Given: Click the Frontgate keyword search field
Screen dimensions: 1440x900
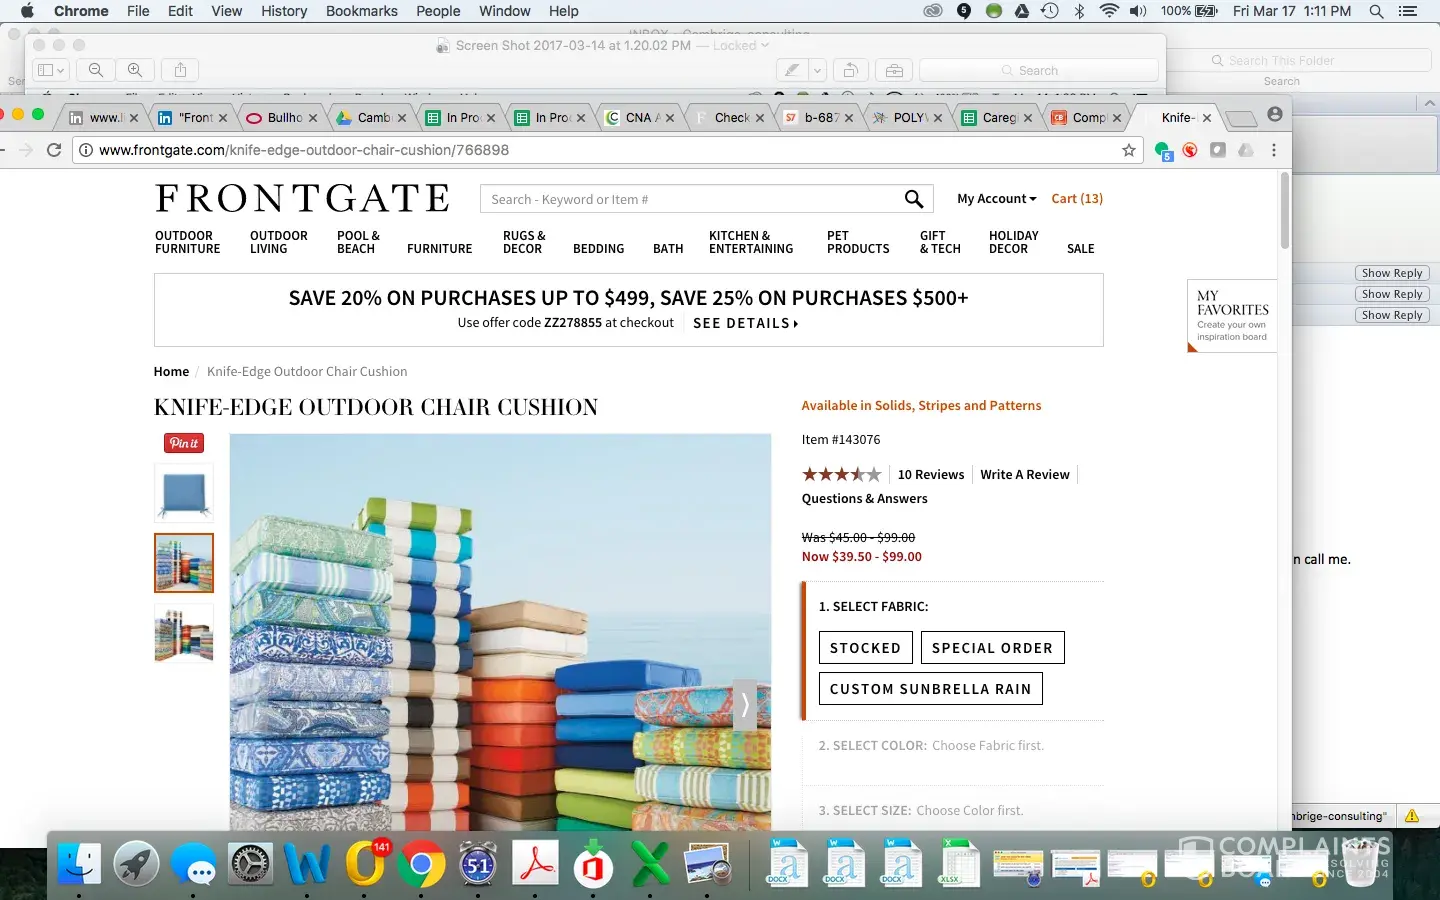Looking at the screenshot, I should tap(694, 199).
